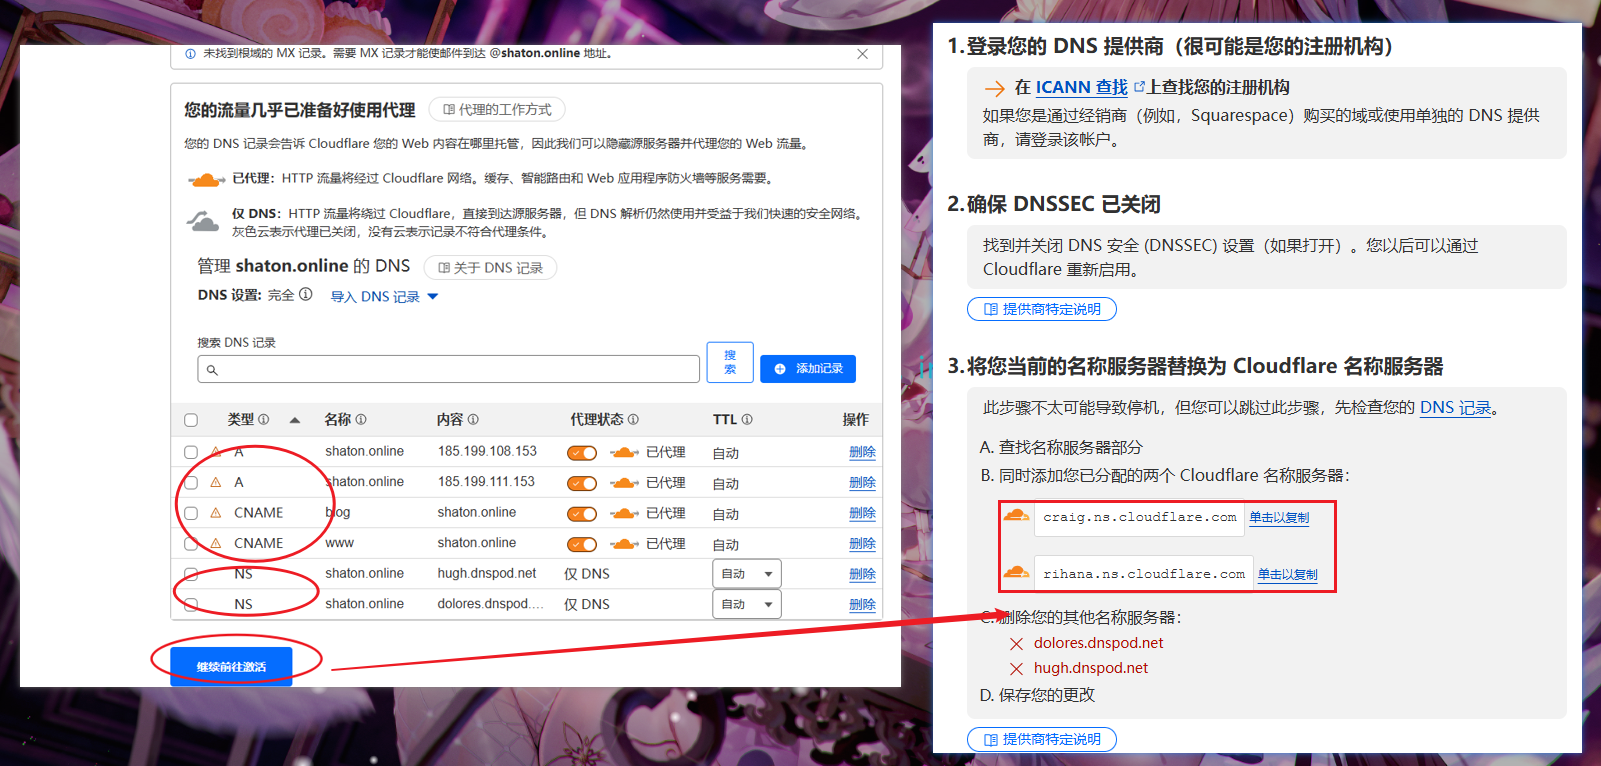
Task: Click orange cloud icon next to 已代理 description
Action: pyautogui.click(x=206, y=180)
